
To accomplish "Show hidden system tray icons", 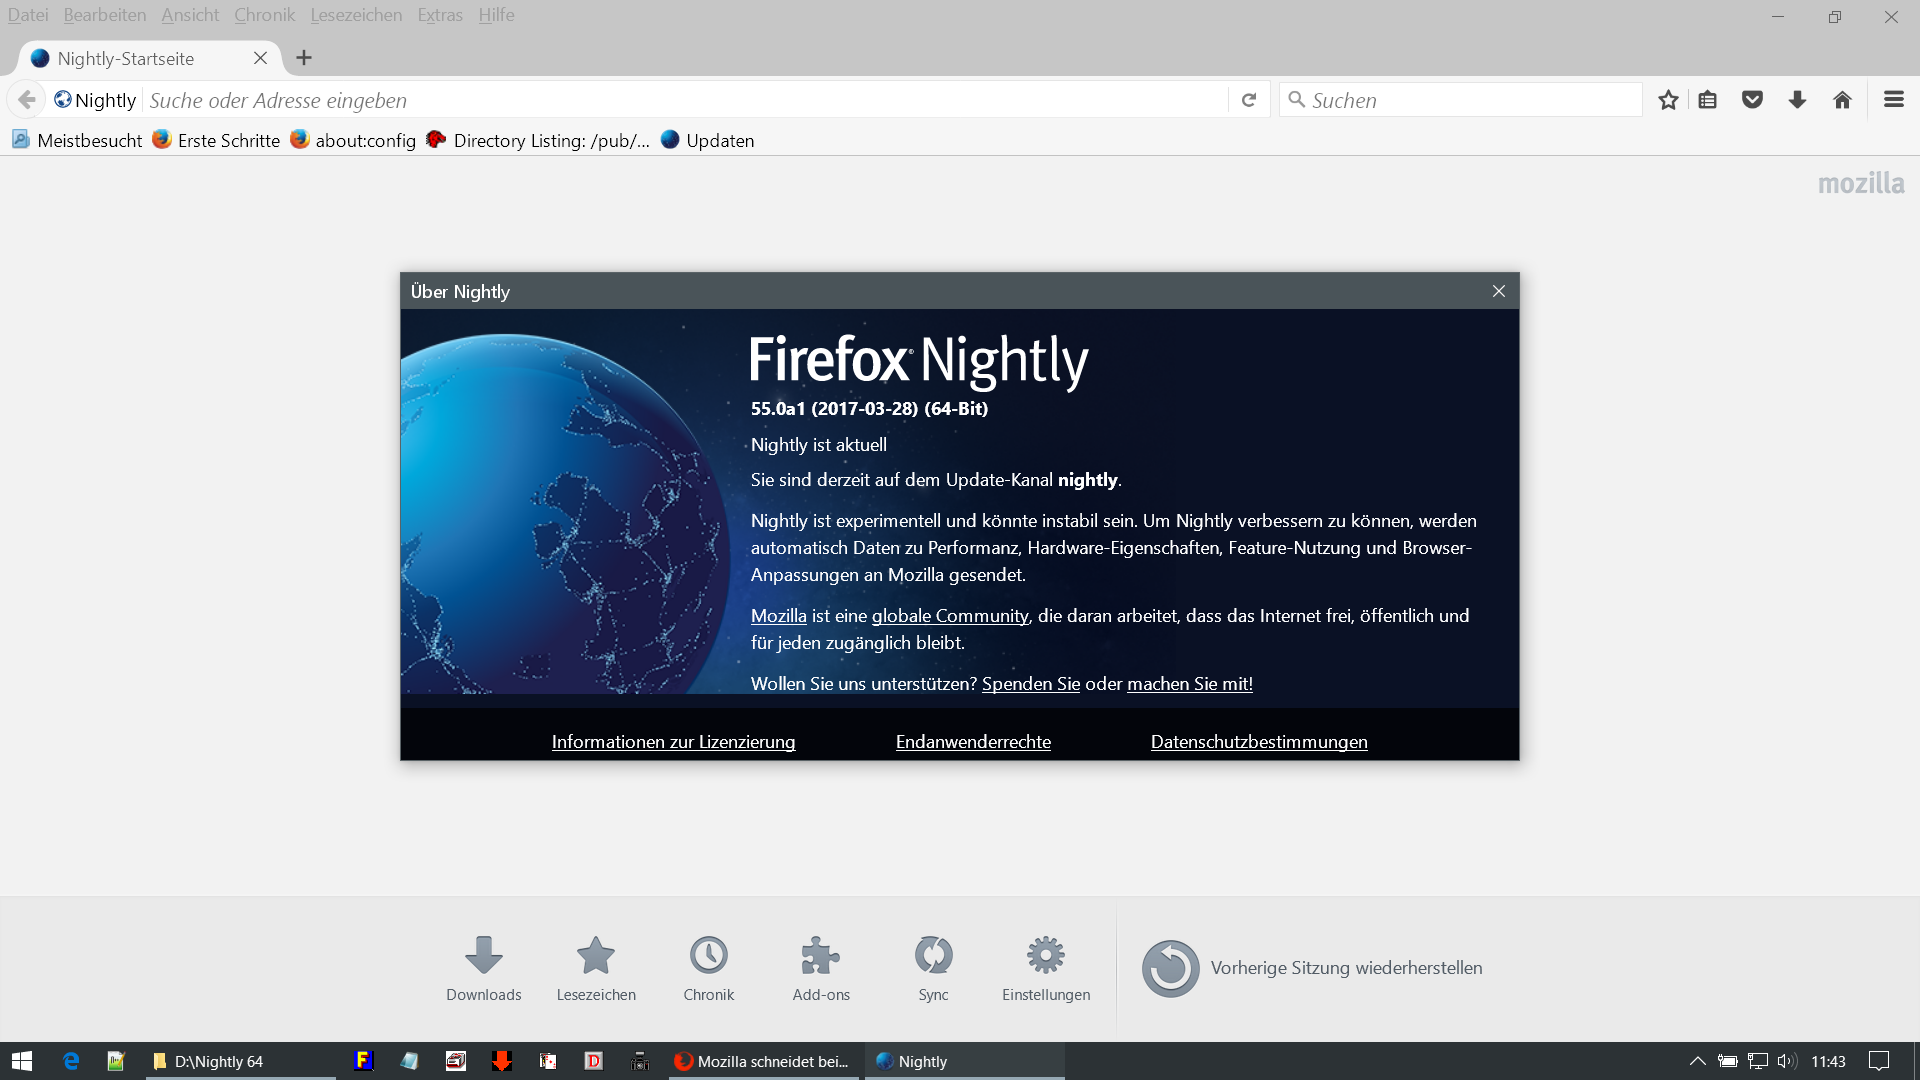I will [x=1697, y=1061].
